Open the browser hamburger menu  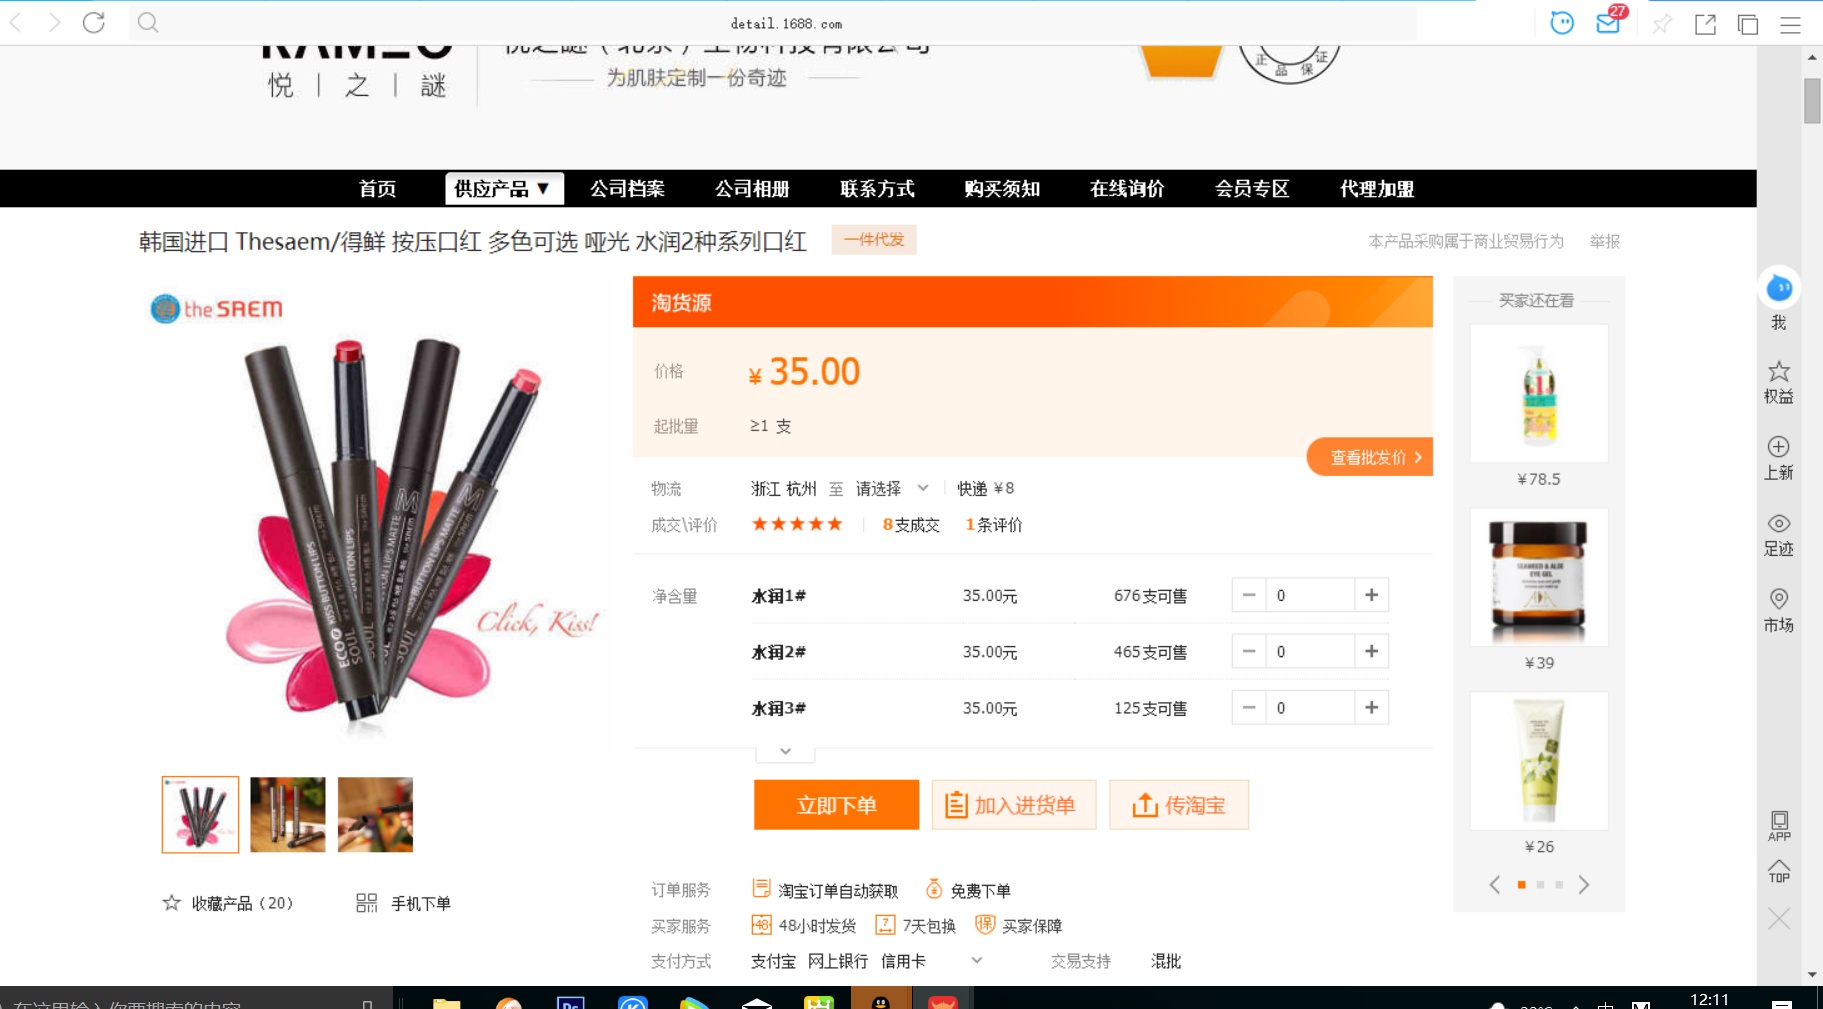pos(1790,24)
